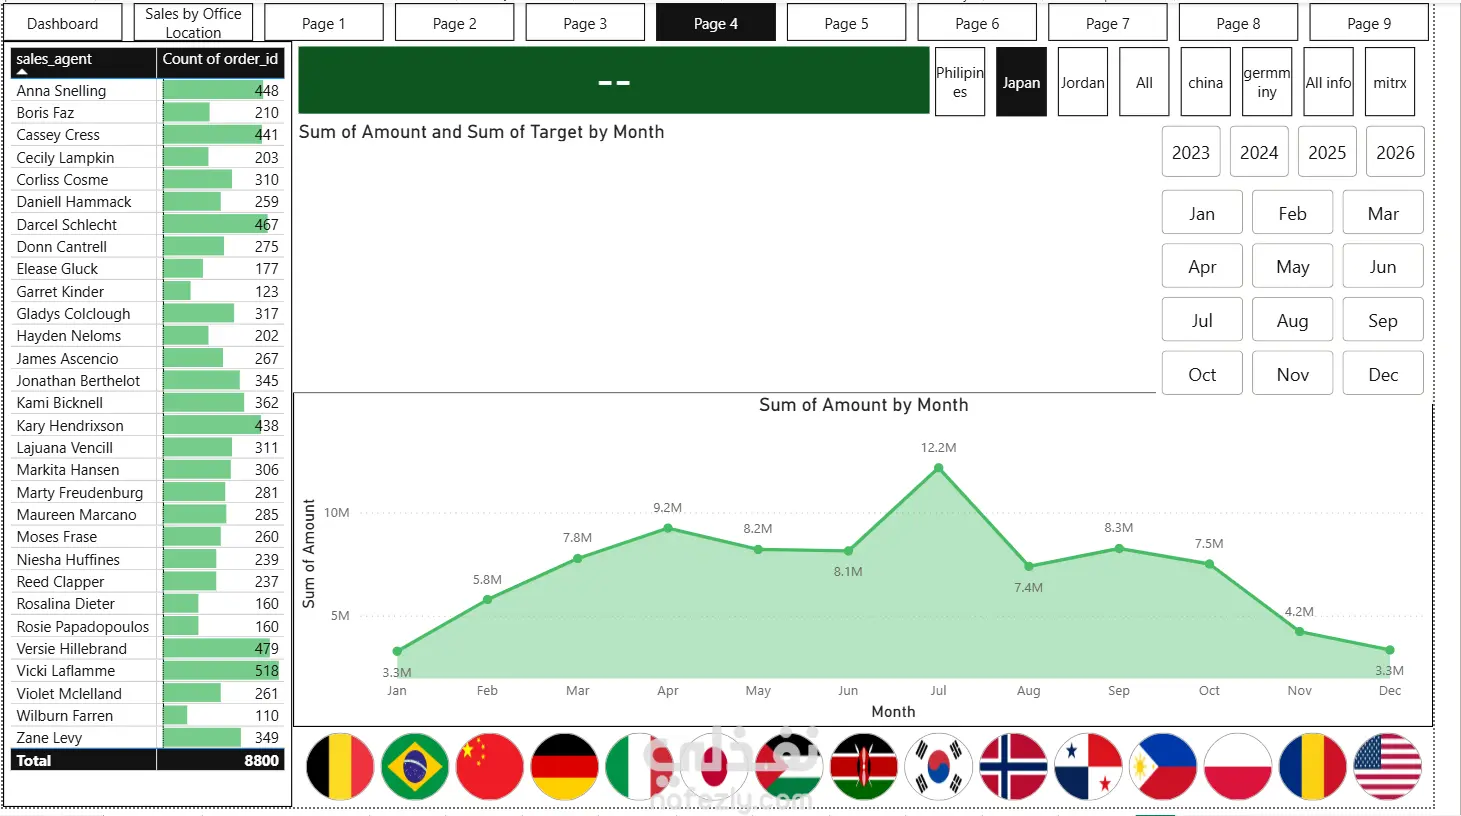Click the Philippines flag icon
The height and width of the screenshot is (816, 1461).
click(1163, 767)
